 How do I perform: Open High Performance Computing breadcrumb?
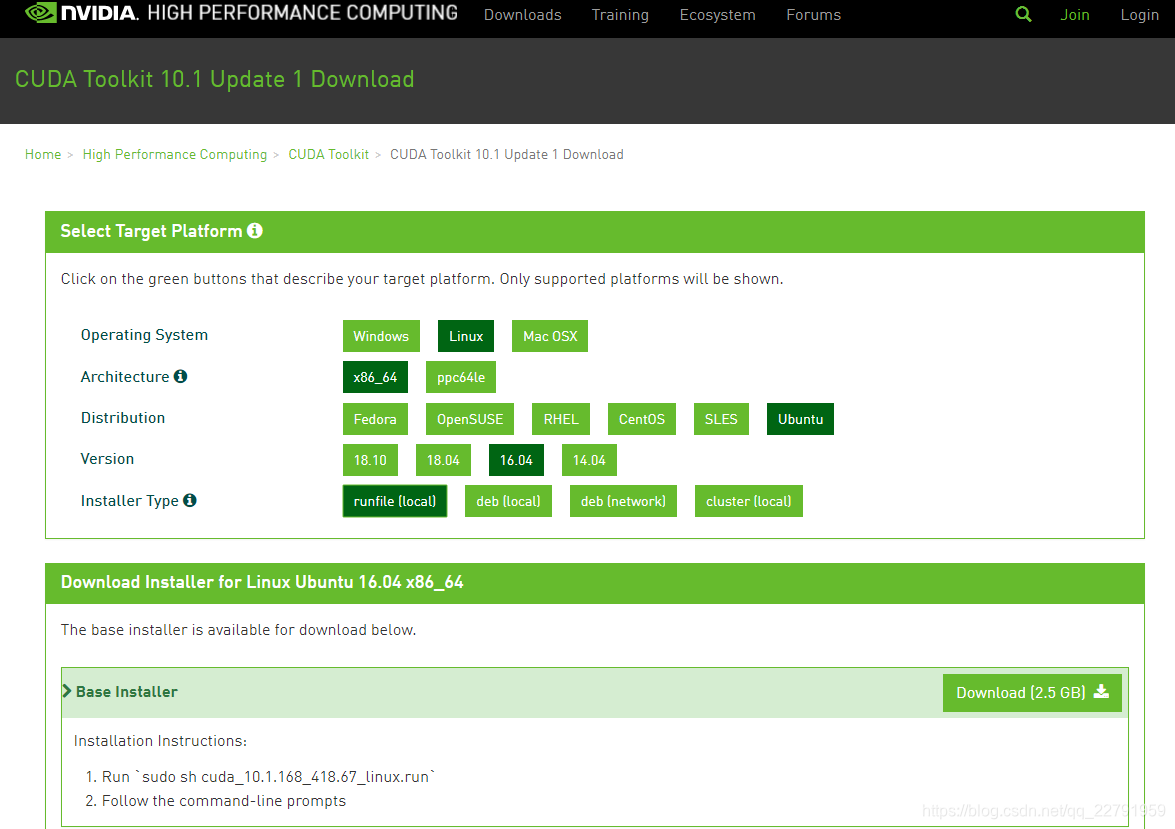[175, 154]
